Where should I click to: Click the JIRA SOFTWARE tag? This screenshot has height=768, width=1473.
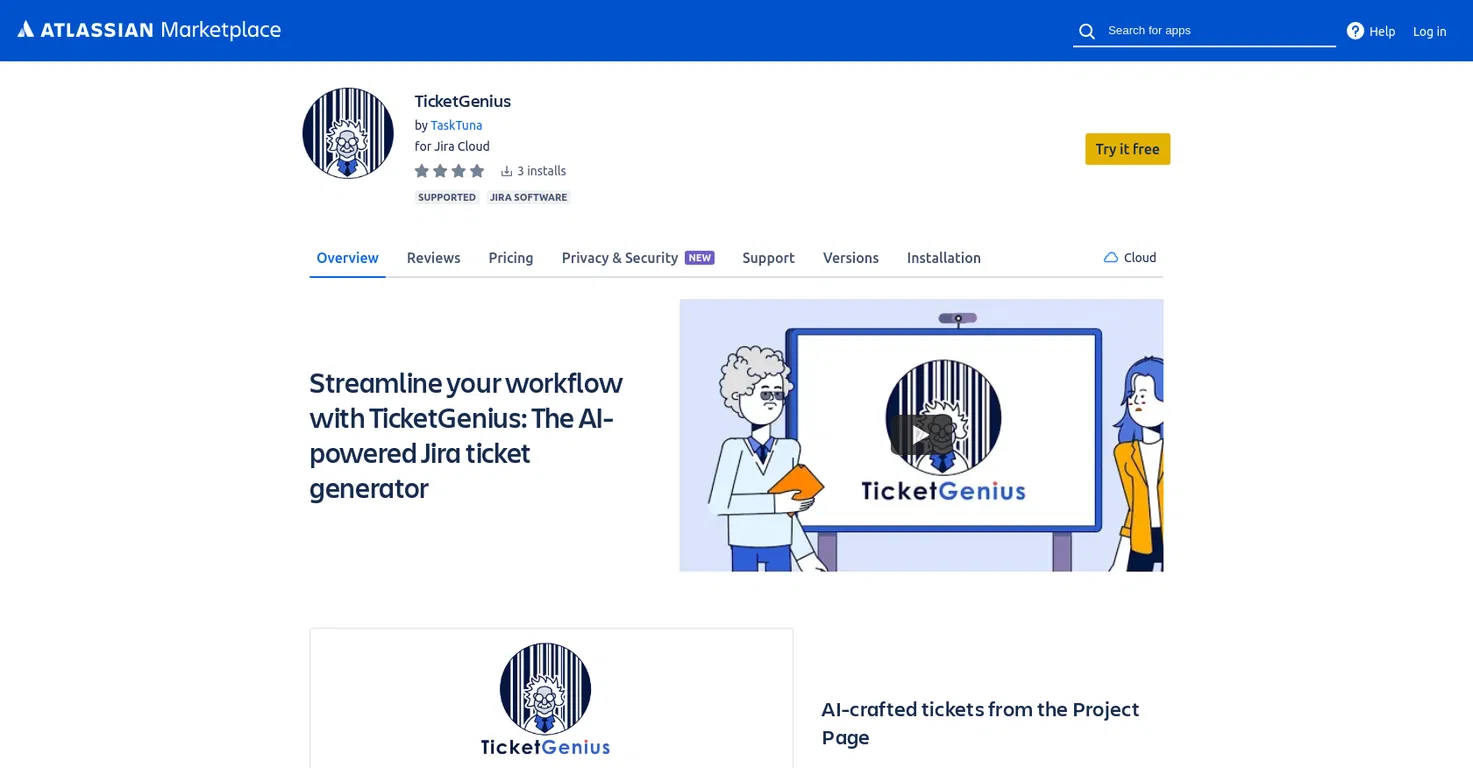click(x=528, y=197)
